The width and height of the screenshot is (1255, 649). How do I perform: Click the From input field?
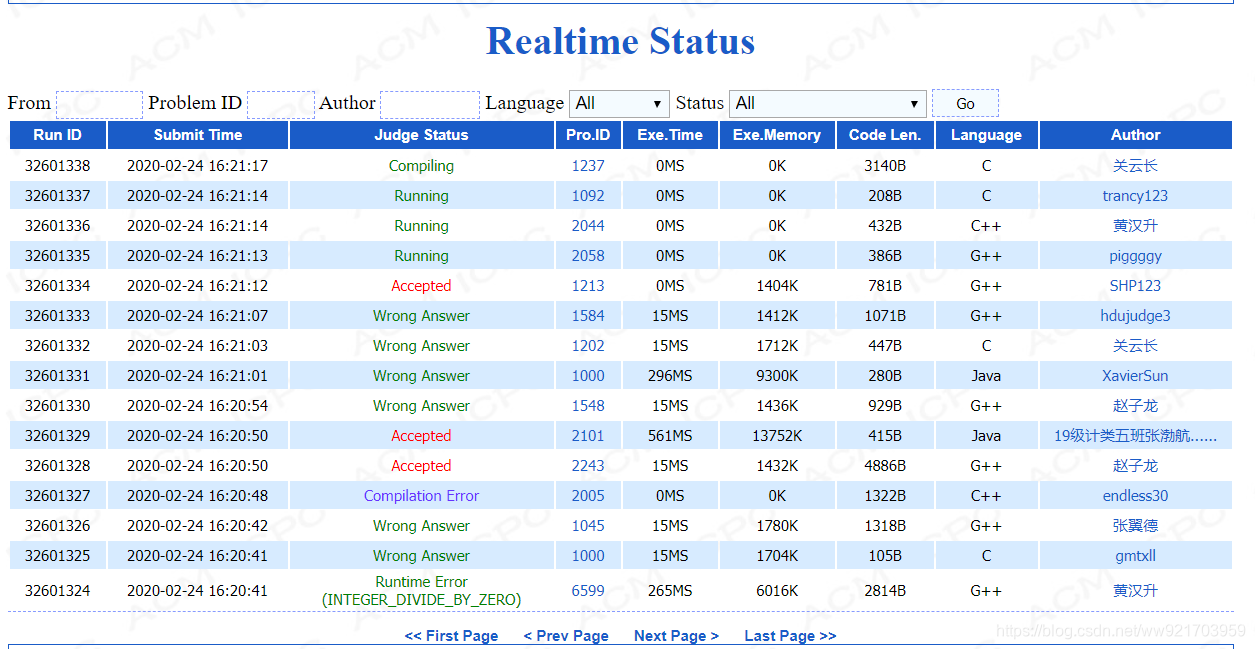point(99,104)
